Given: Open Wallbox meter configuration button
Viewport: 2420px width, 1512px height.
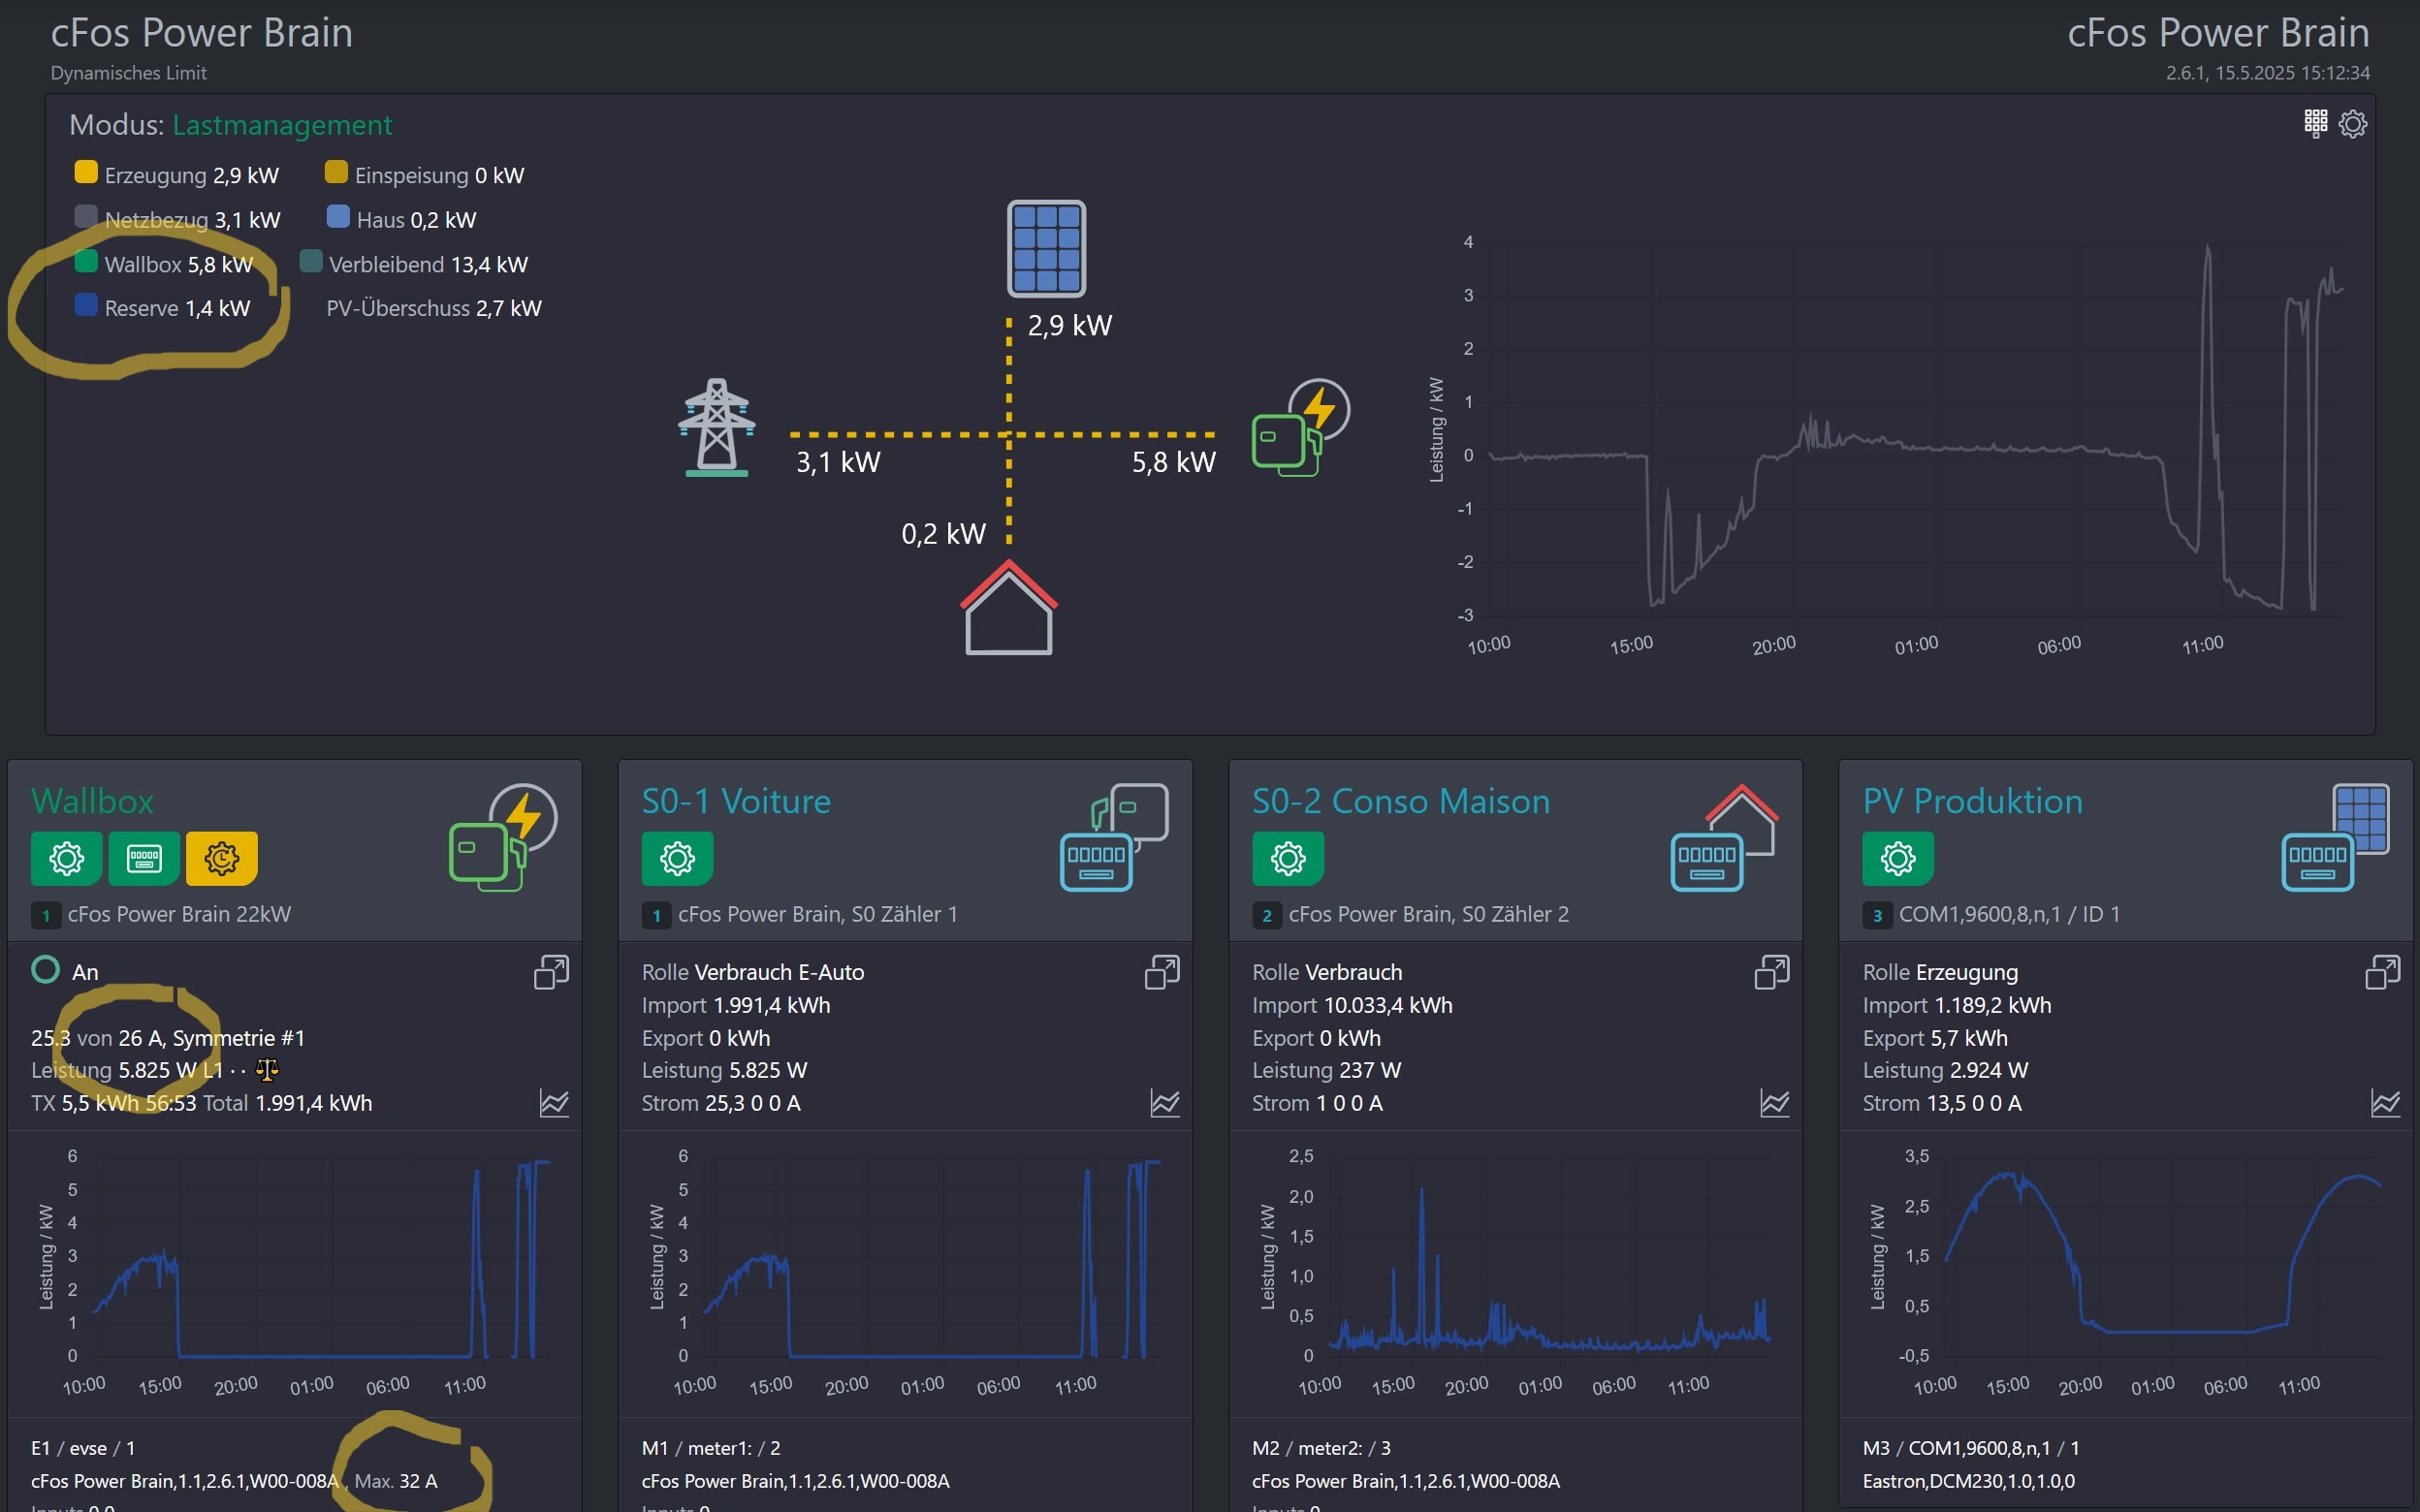Looking at the screenshot, I should [x=144, y=858].
